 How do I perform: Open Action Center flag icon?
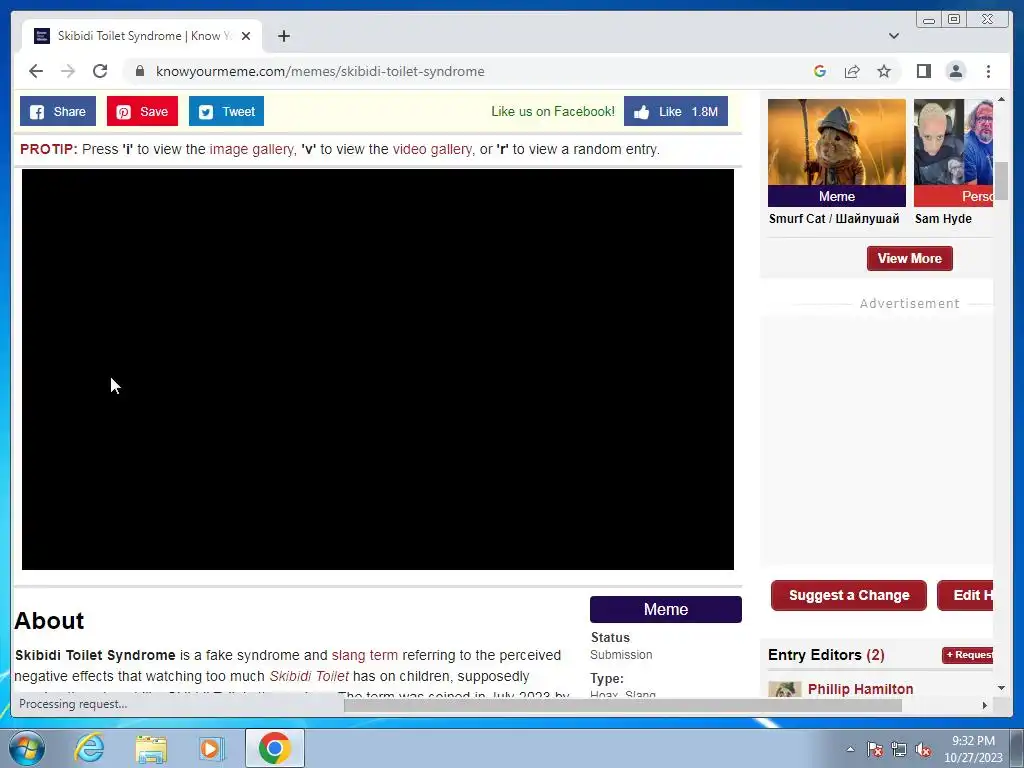874,749
